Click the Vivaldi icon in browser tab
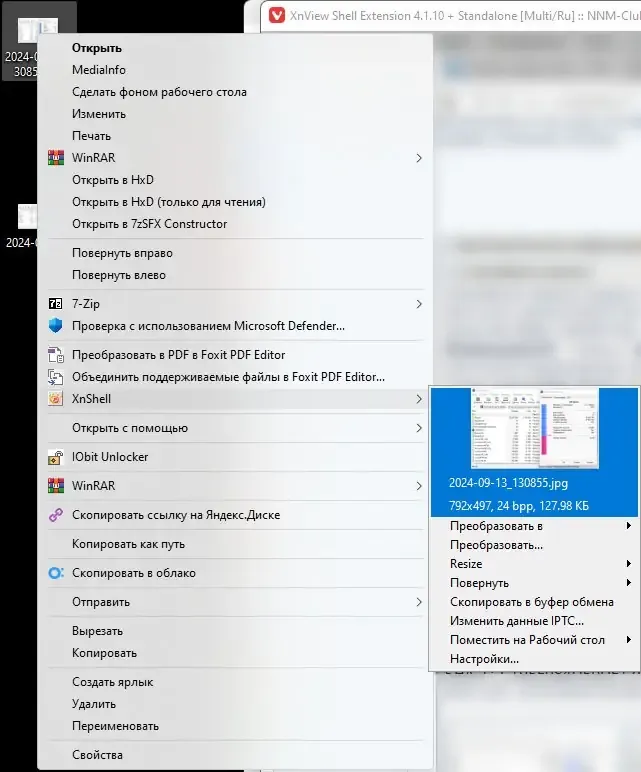 pyautogui.click(x=277, y=15)
